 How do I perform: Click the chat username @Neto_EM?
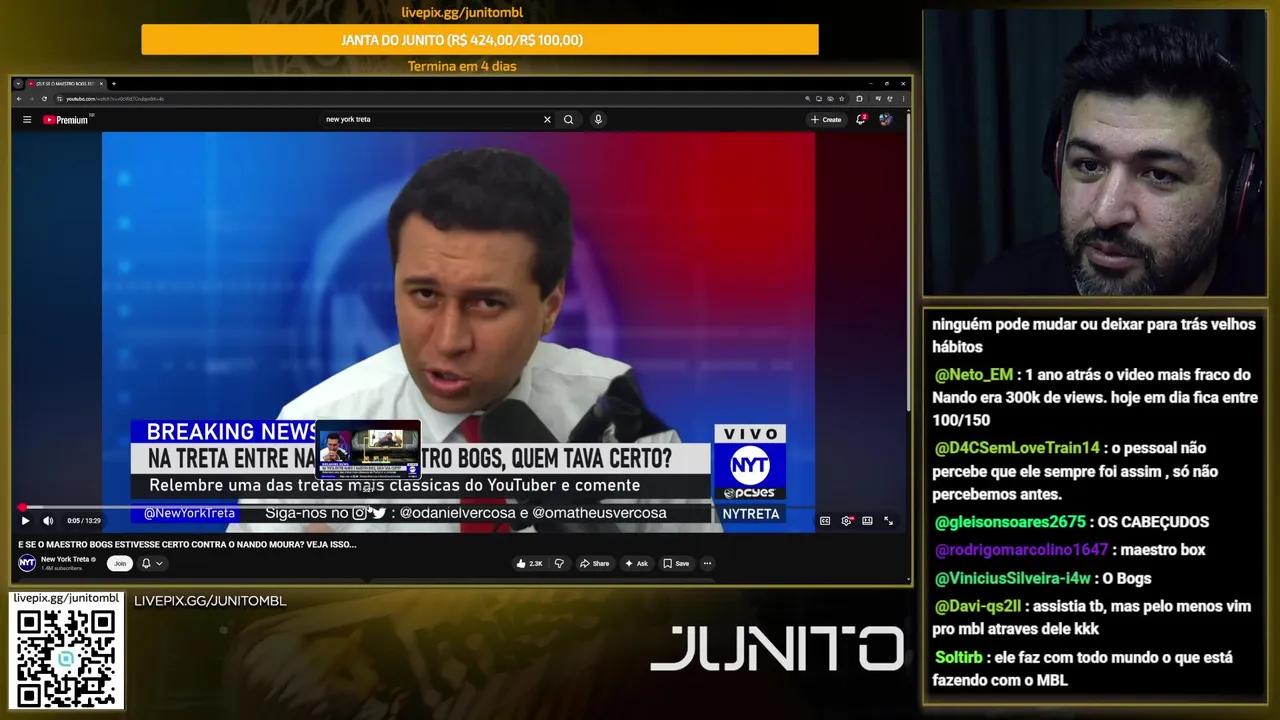point(973,375)
